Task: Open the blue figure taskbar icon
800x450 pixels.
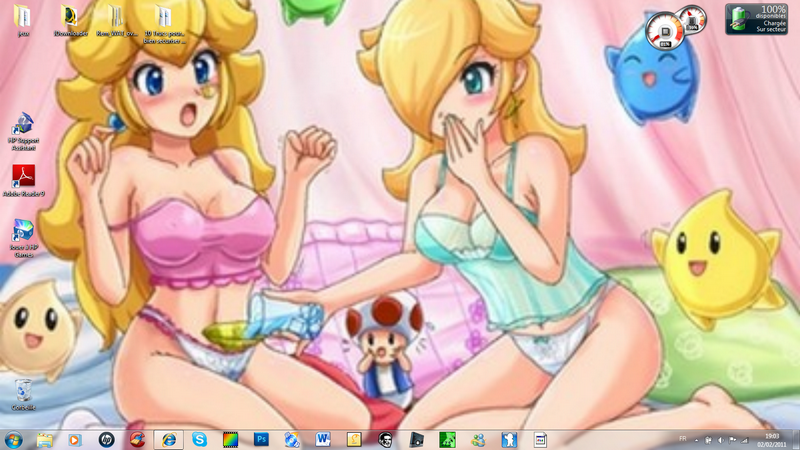Action: tap(509, 439)
